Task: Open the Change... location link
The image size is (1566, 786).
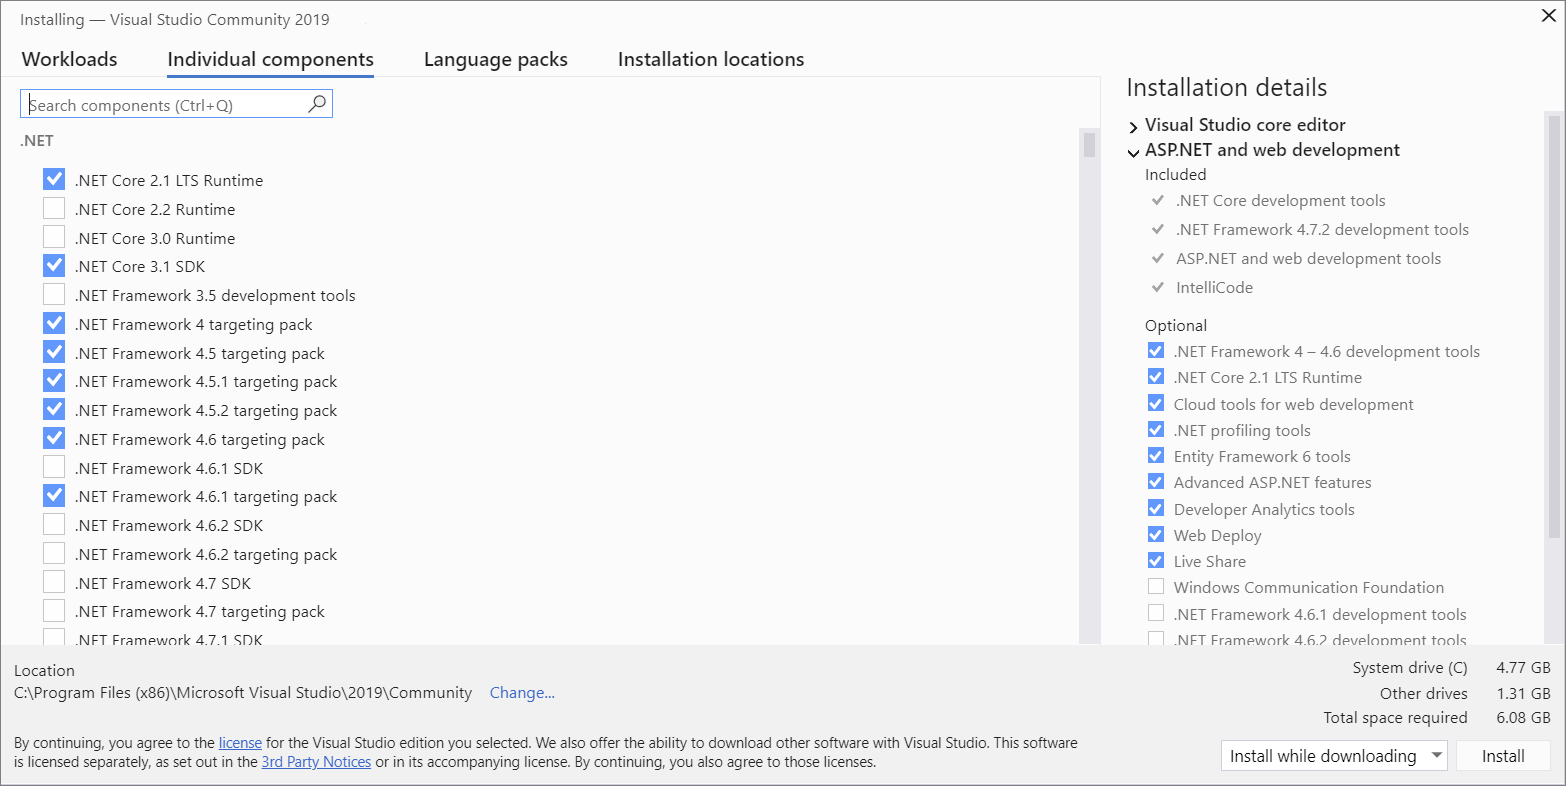Action: pyautogui.click(x=522, y=692)
